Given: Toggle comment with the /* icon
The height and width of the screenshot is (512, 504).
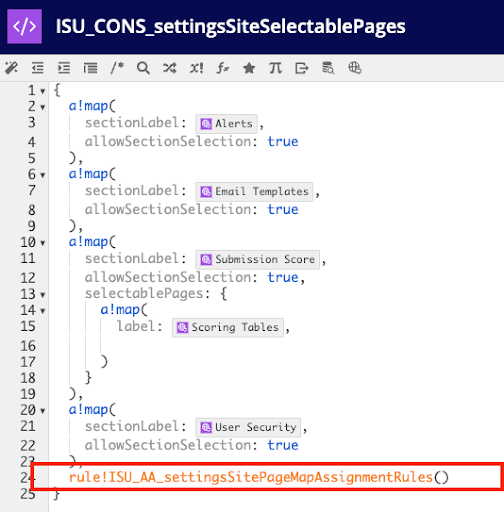Looking at the screenshot, I should (x=117, y=68).
